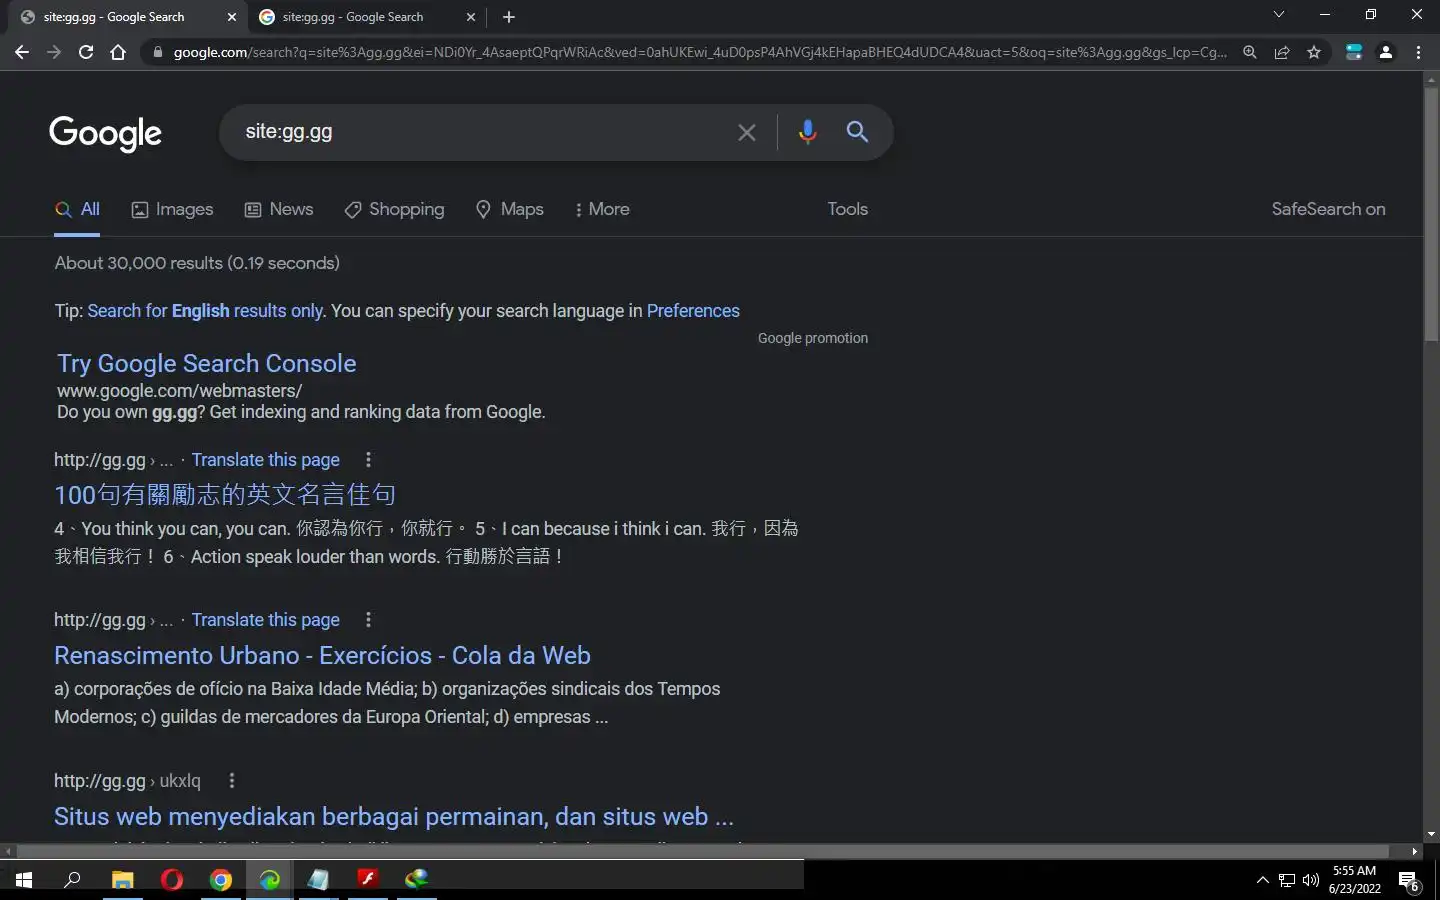Go forward in browser history
The width and height of the screenshot is (1440, 900).
click(x=54, y=52)
